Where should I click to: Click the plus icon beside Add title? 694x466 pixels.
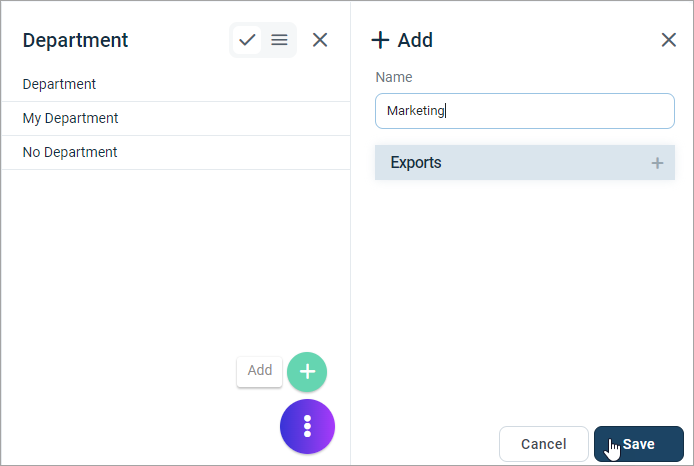coord(380,40)
